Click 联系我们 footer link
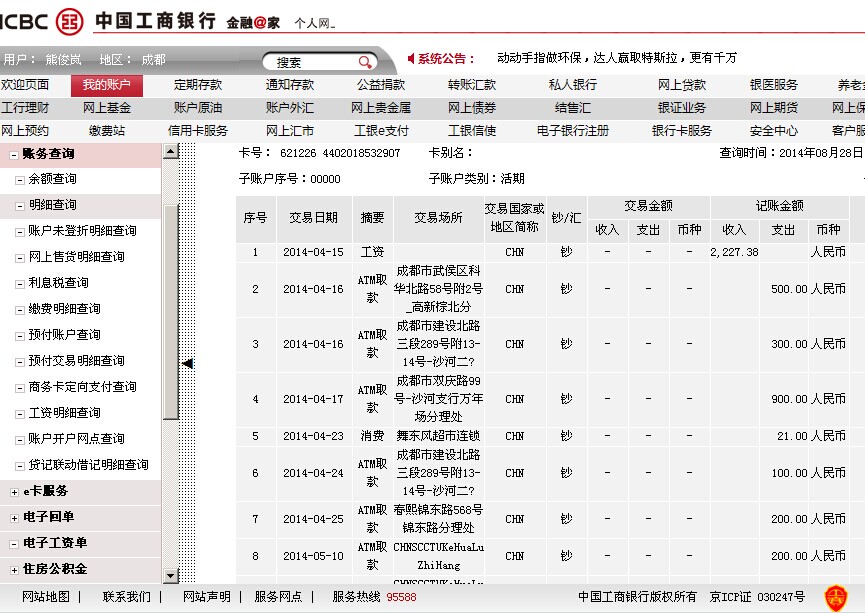This screenshot has height=613, width=865. point(126,596)
